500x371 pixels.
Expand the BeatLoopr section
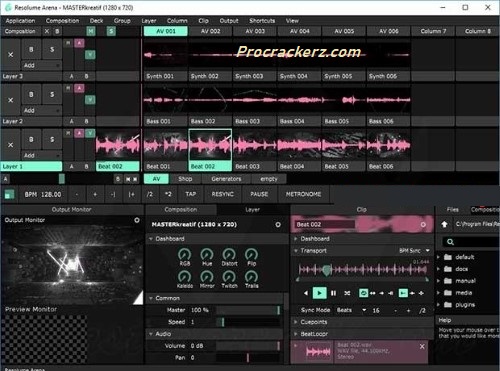(x=296, y=334)
